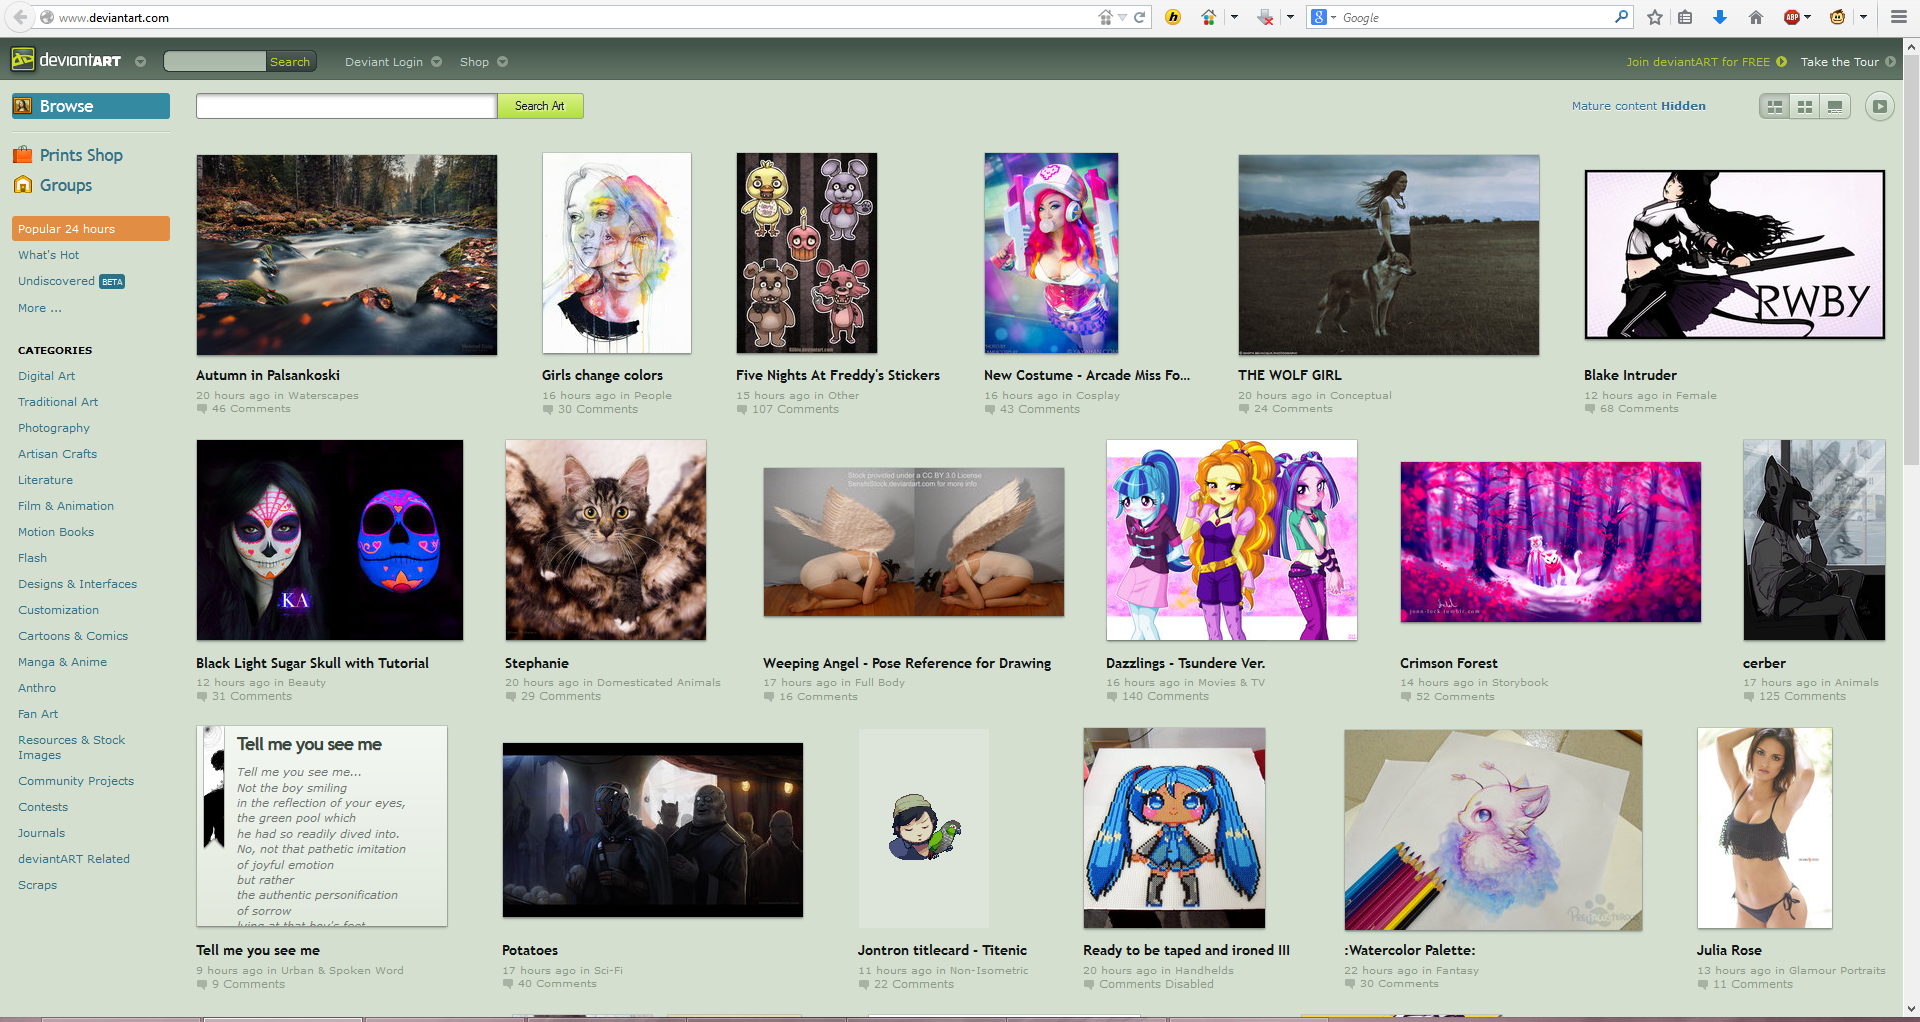Click the deviantART logo icon

(23, 60)
